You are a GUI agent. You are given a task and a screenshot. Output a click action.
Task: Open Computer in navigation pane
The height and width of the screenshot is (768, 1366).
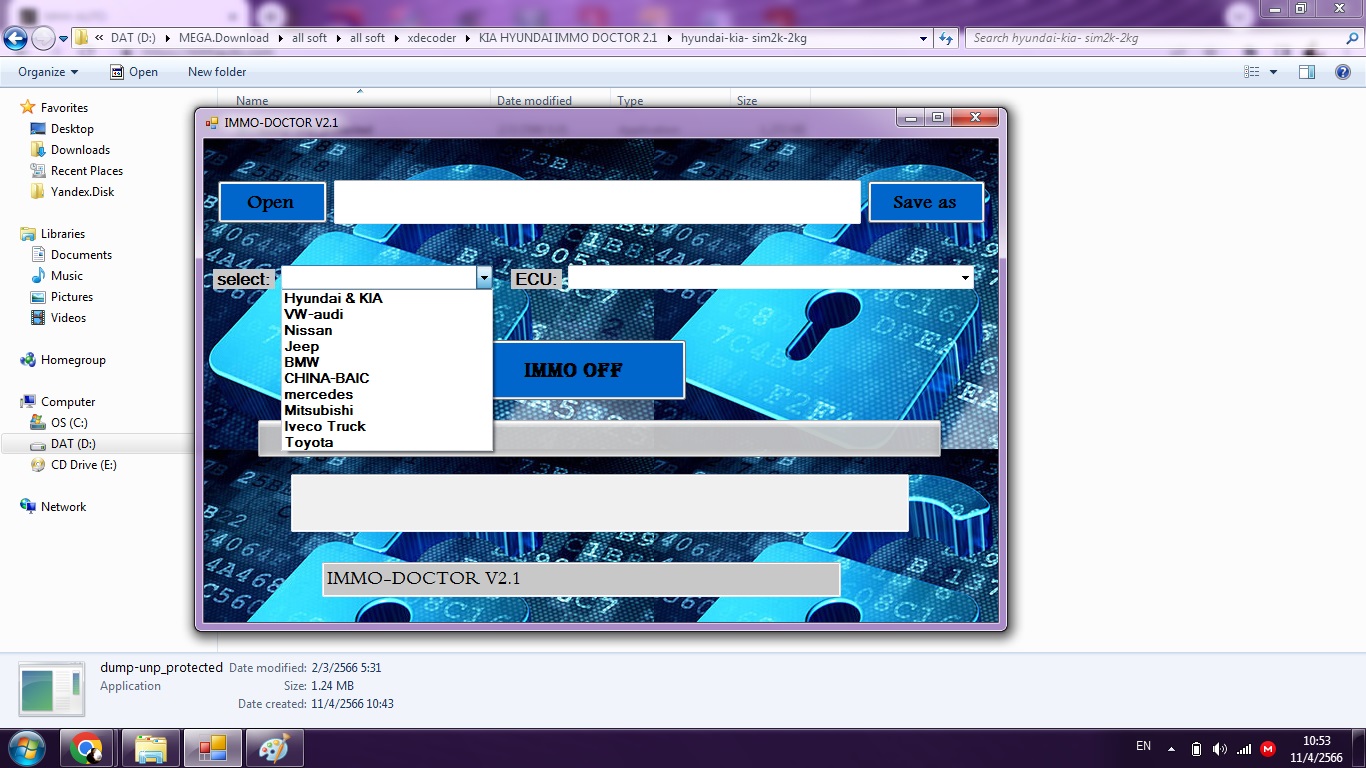(68, 402)
